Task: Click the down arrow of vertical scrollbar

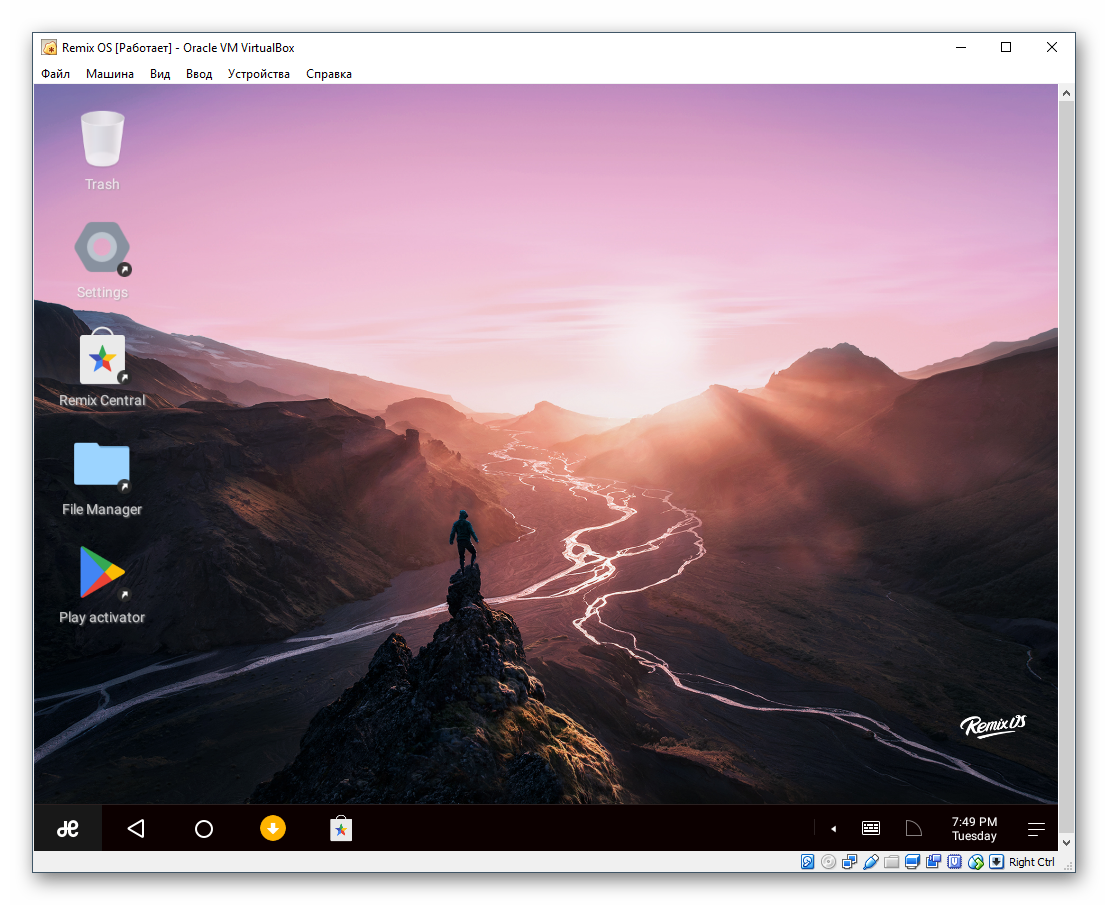Action: tap(1066, 843)
